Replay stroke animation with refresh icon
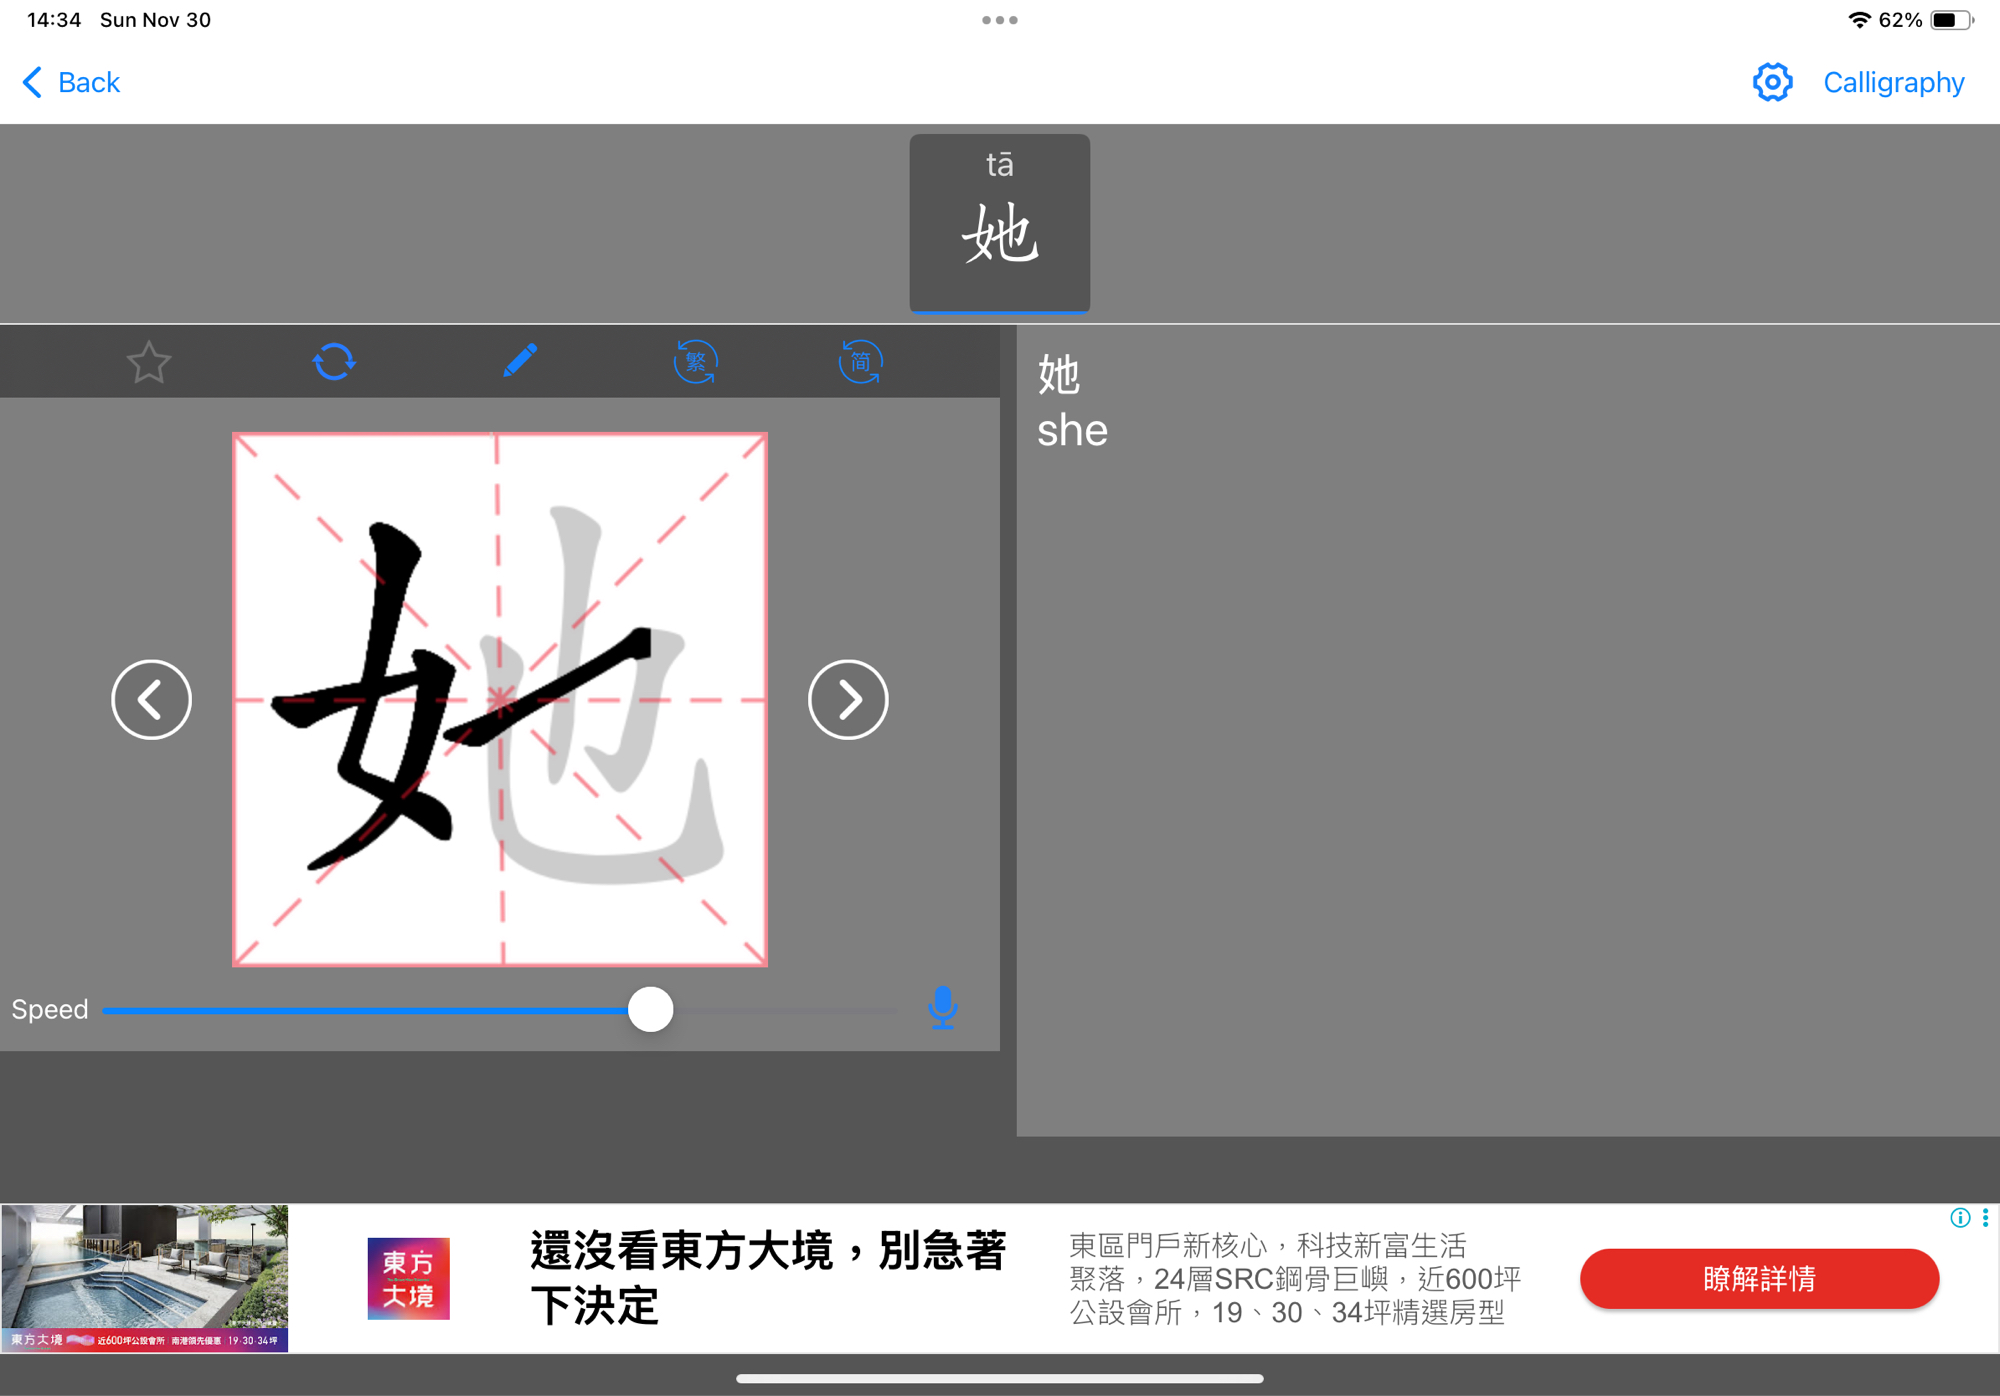 click(334, 362)
